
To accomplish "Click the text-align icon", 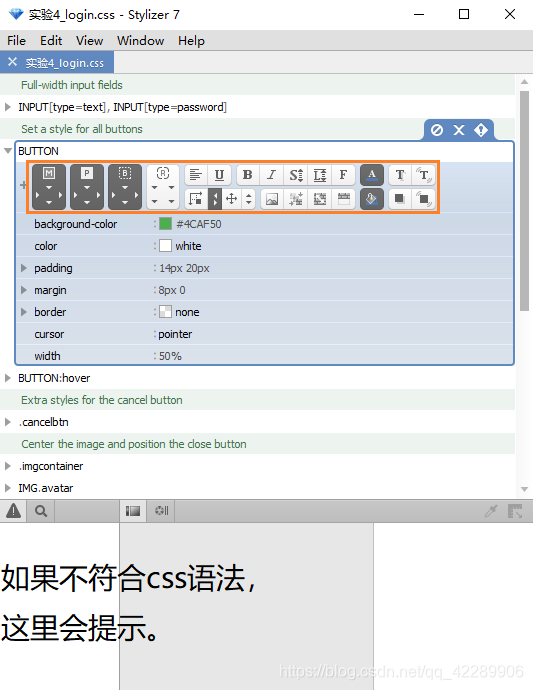I will point(195,175).
